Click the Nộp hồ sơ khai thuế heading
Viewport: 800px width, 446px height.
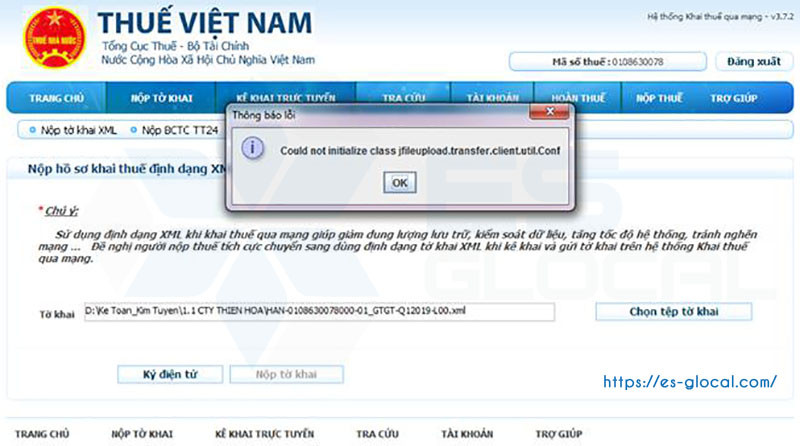tap(126, 169)
